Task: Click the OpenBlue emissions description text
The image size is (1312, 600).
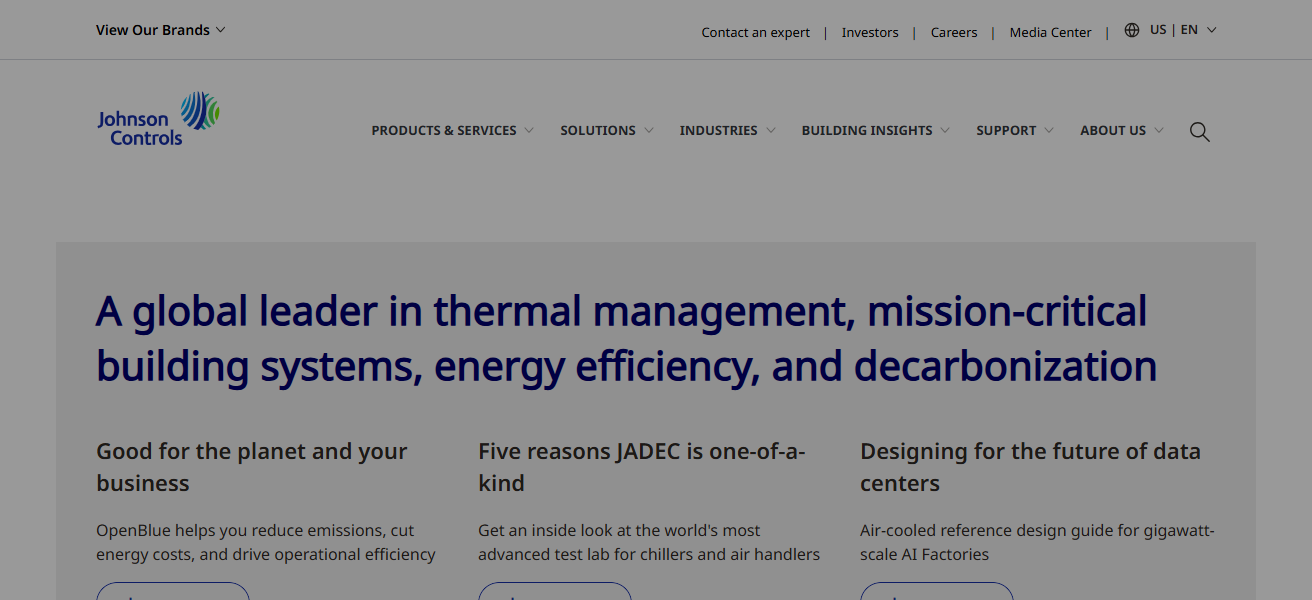Action: click(266, 542)
